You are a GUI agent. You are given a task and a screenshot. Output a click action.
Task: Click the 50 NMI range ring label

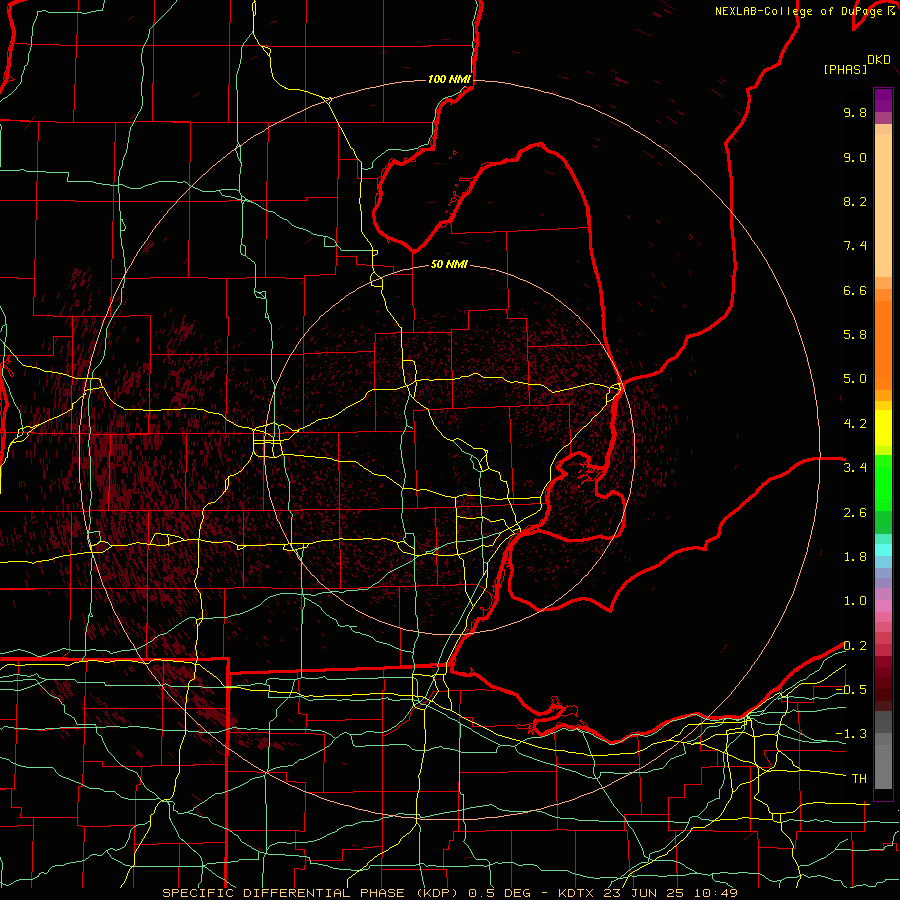(x=449, y=264)
